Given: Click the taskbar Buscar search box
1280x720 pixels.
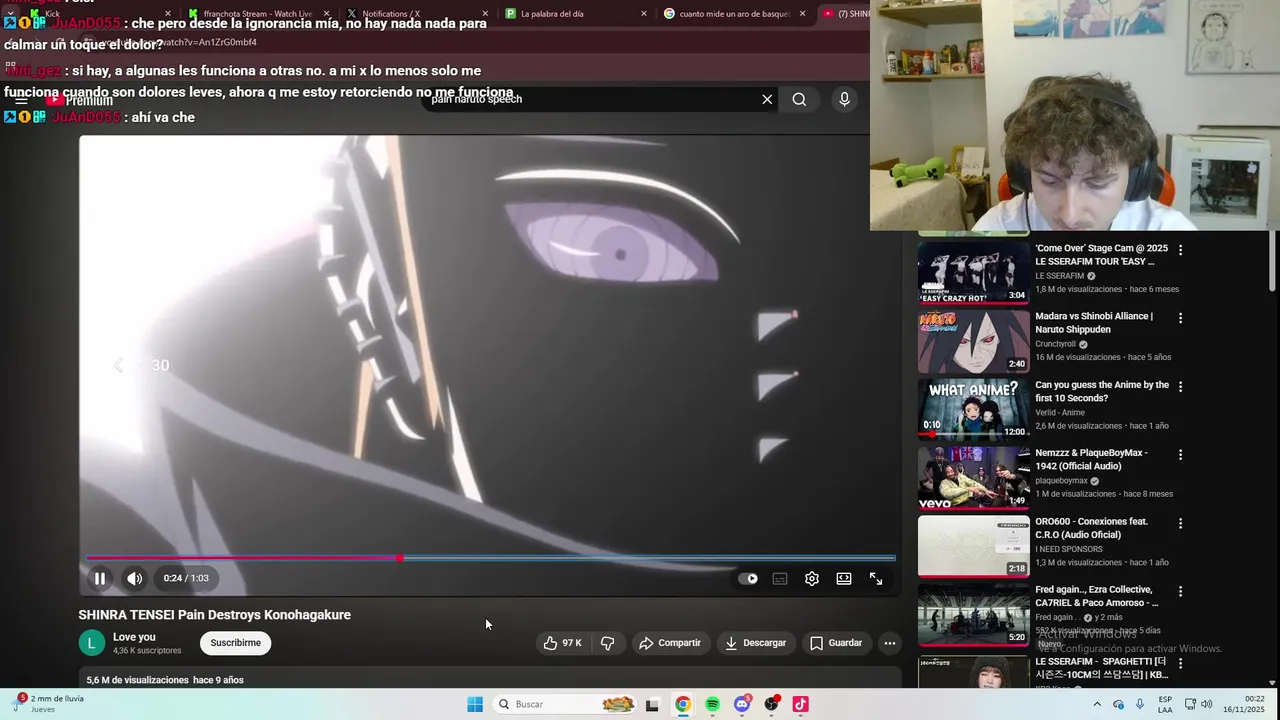Looking at the screenshot, I should [x=566, y=704].
